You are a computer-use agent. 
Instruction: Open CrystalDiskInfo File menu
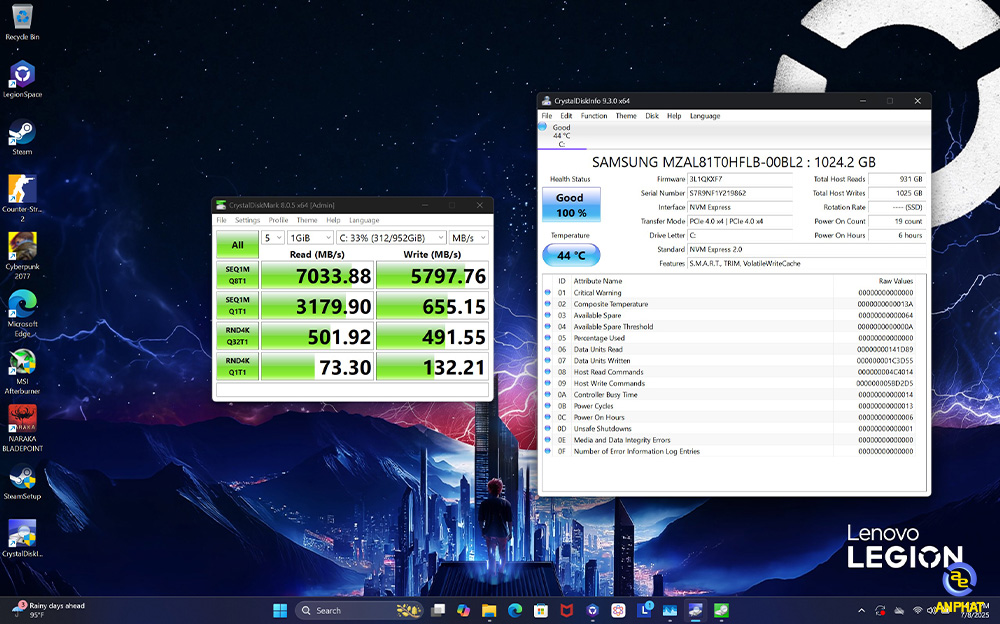pos(547,116)
